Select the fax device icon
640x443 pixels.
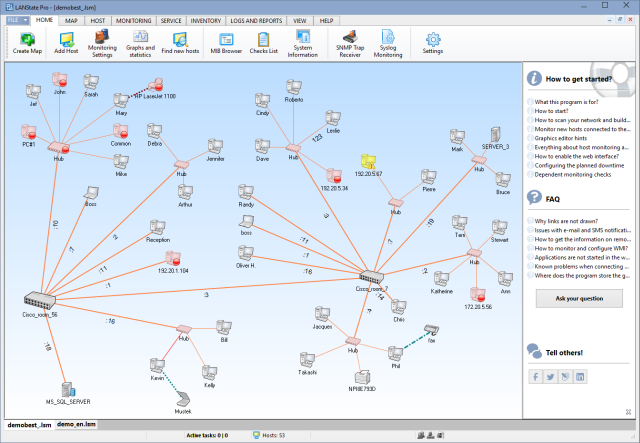(x=431, y=329)
